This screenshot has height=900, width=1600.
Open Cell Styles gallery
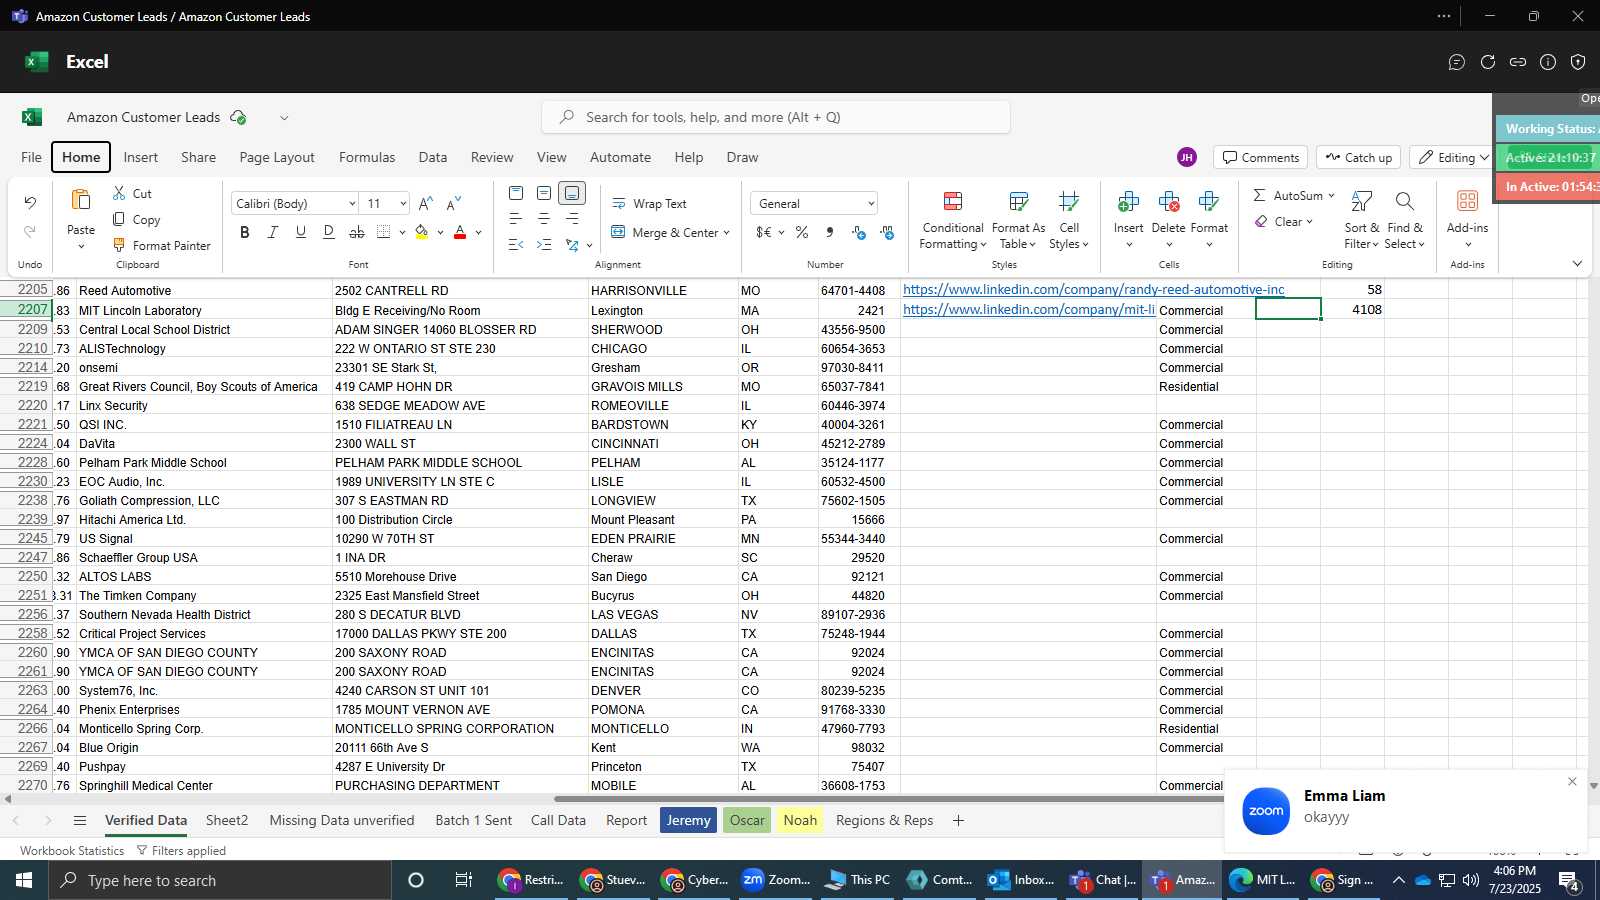click(x=1069, y=220)
